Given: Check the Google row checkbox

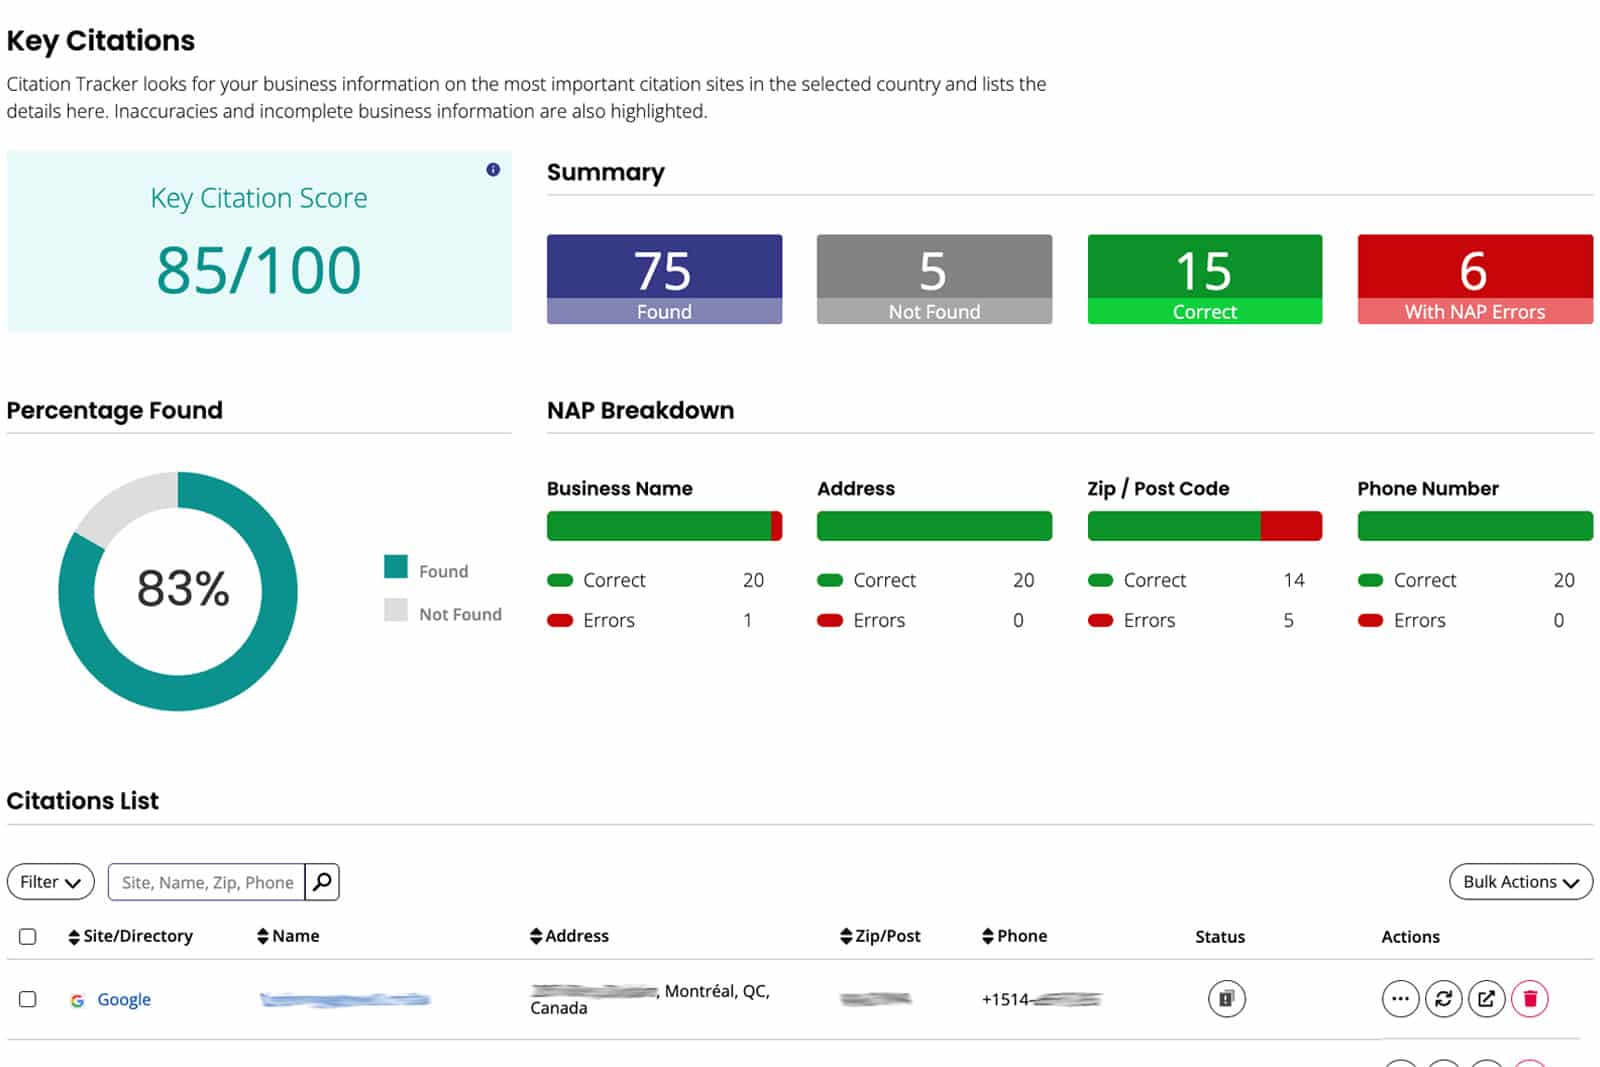Looking at the screenshot, I should pyautogui.click(x=28, y=999).
